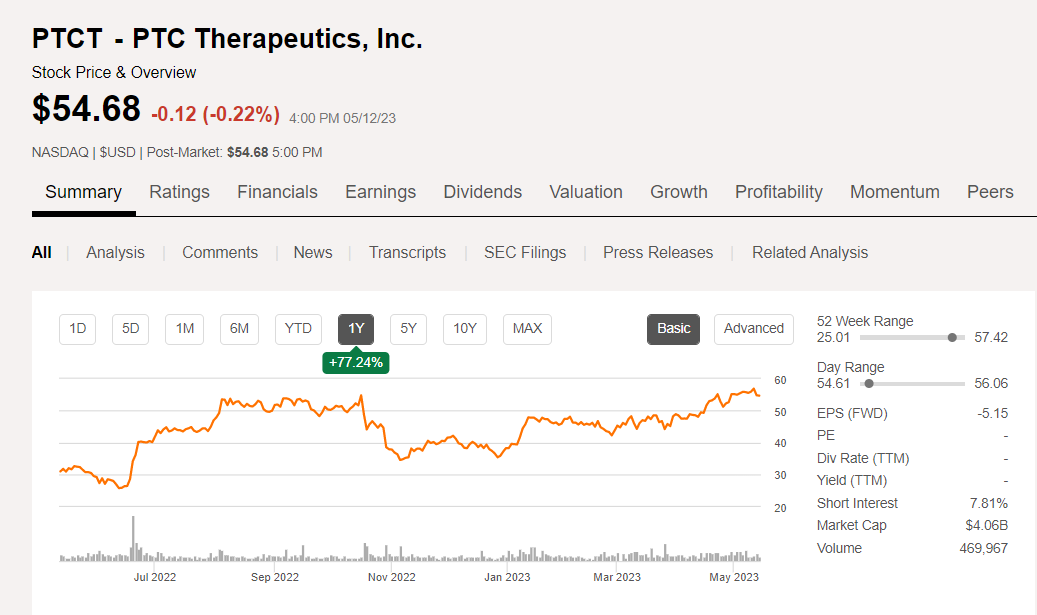This screenshot has height=615, width=1037.
Task: Select Basic chart mode
Action: [x=673, y=329]
